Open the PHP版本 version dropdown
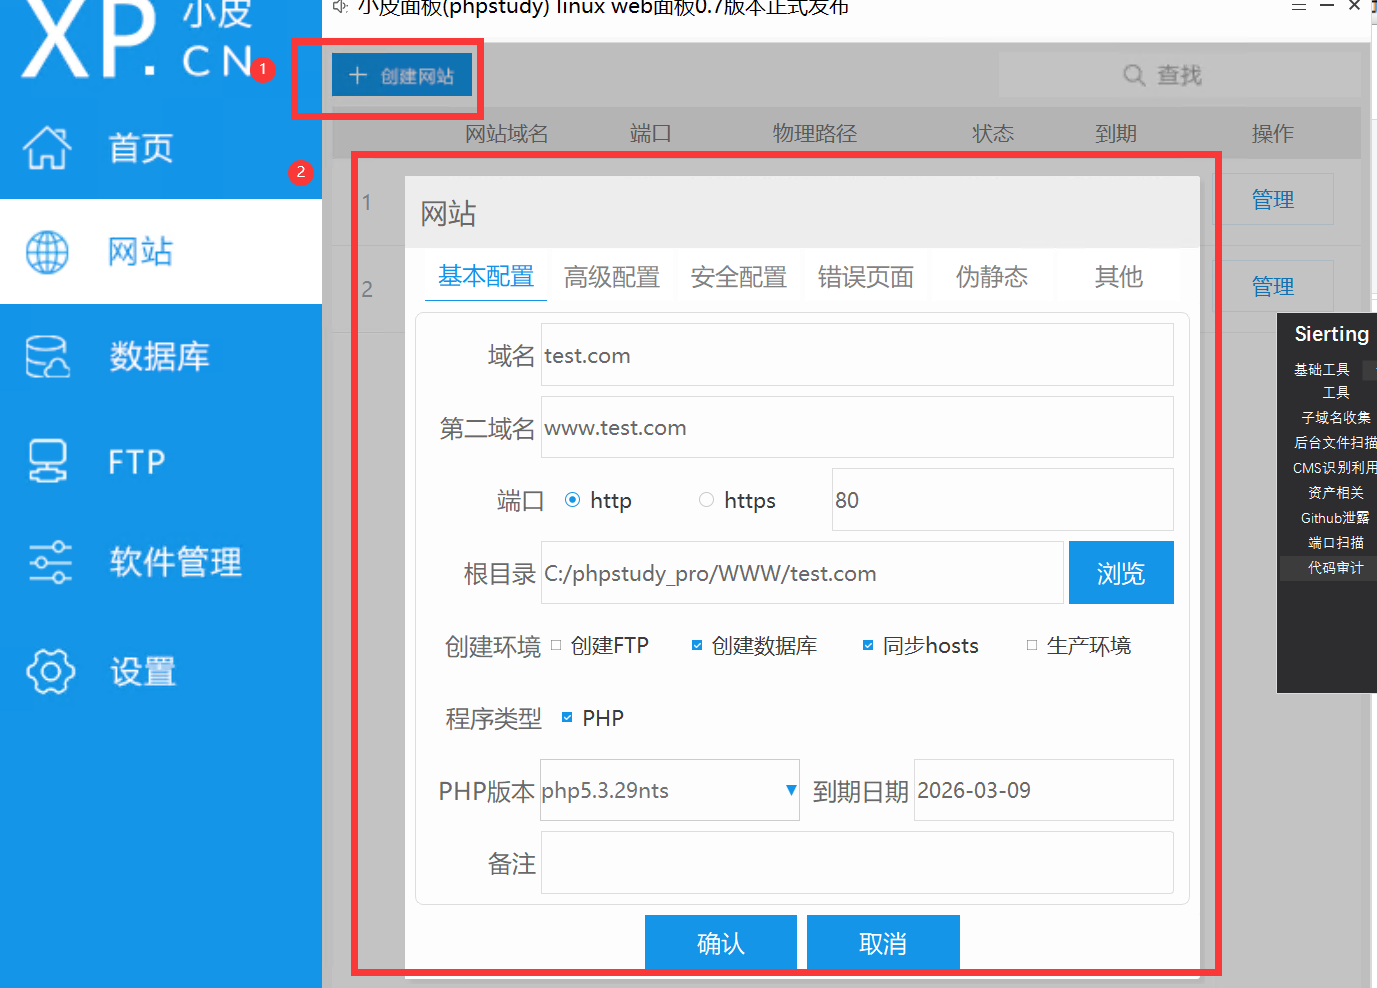Screen dimensions: 1377x988 coord(790,790)
